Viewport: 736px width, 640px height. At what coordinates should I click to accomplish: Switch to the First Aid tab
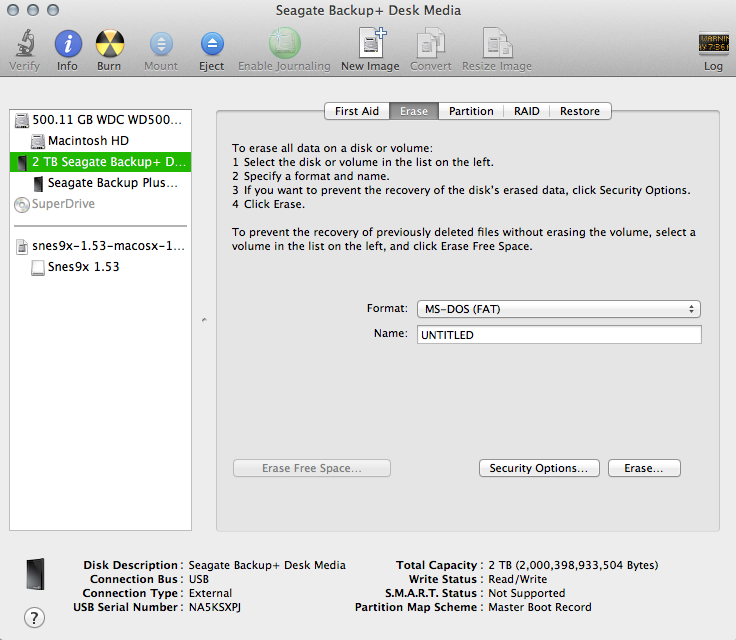point(357,111)
